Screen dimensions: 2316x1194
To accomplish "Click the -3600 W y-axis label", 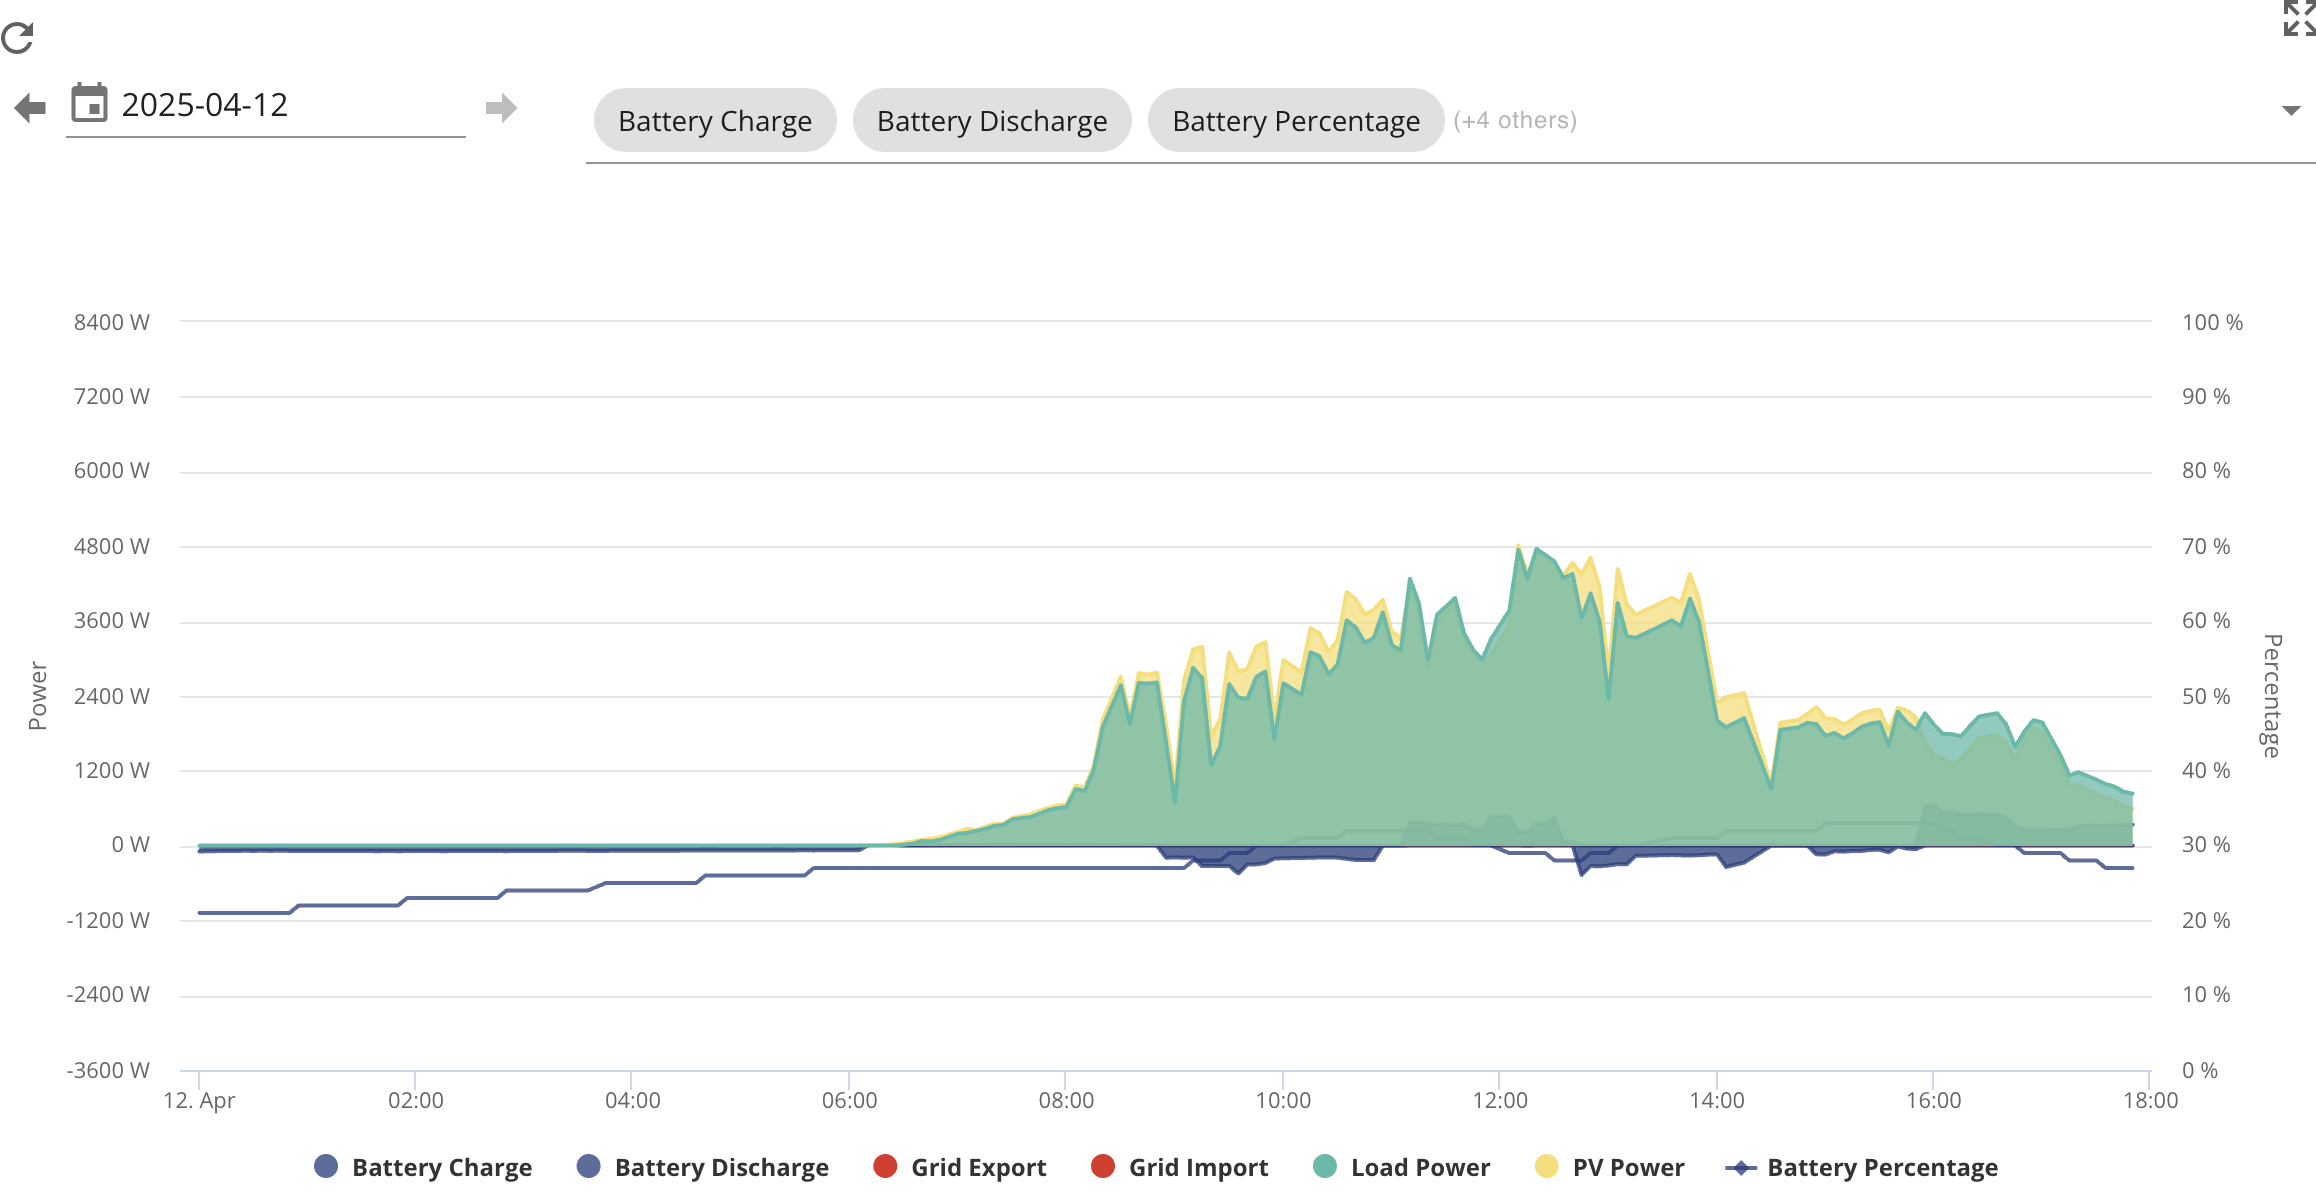I will [x=108, y=1070].
